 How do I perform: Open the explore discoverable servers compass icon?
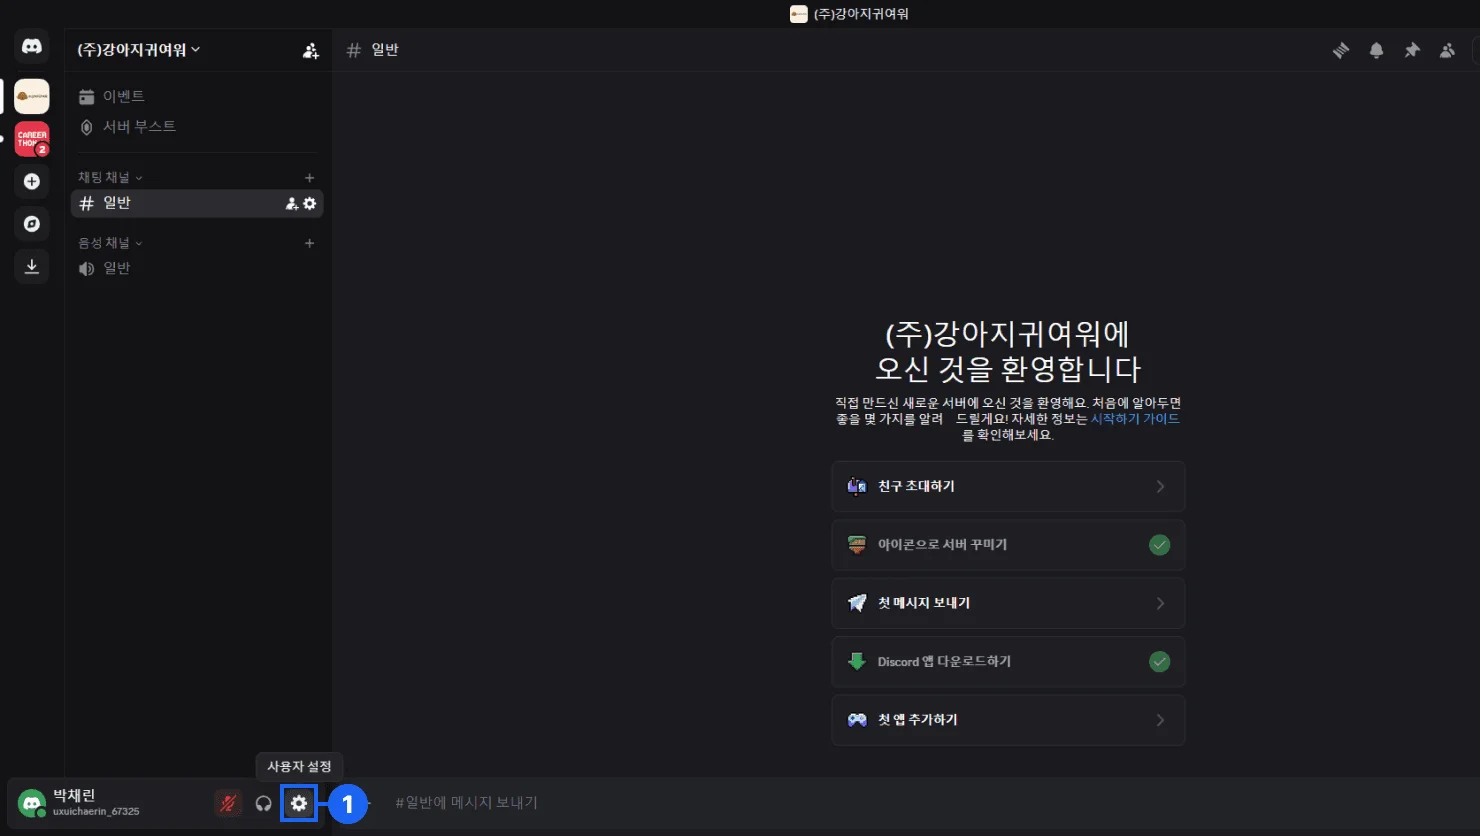32,223
